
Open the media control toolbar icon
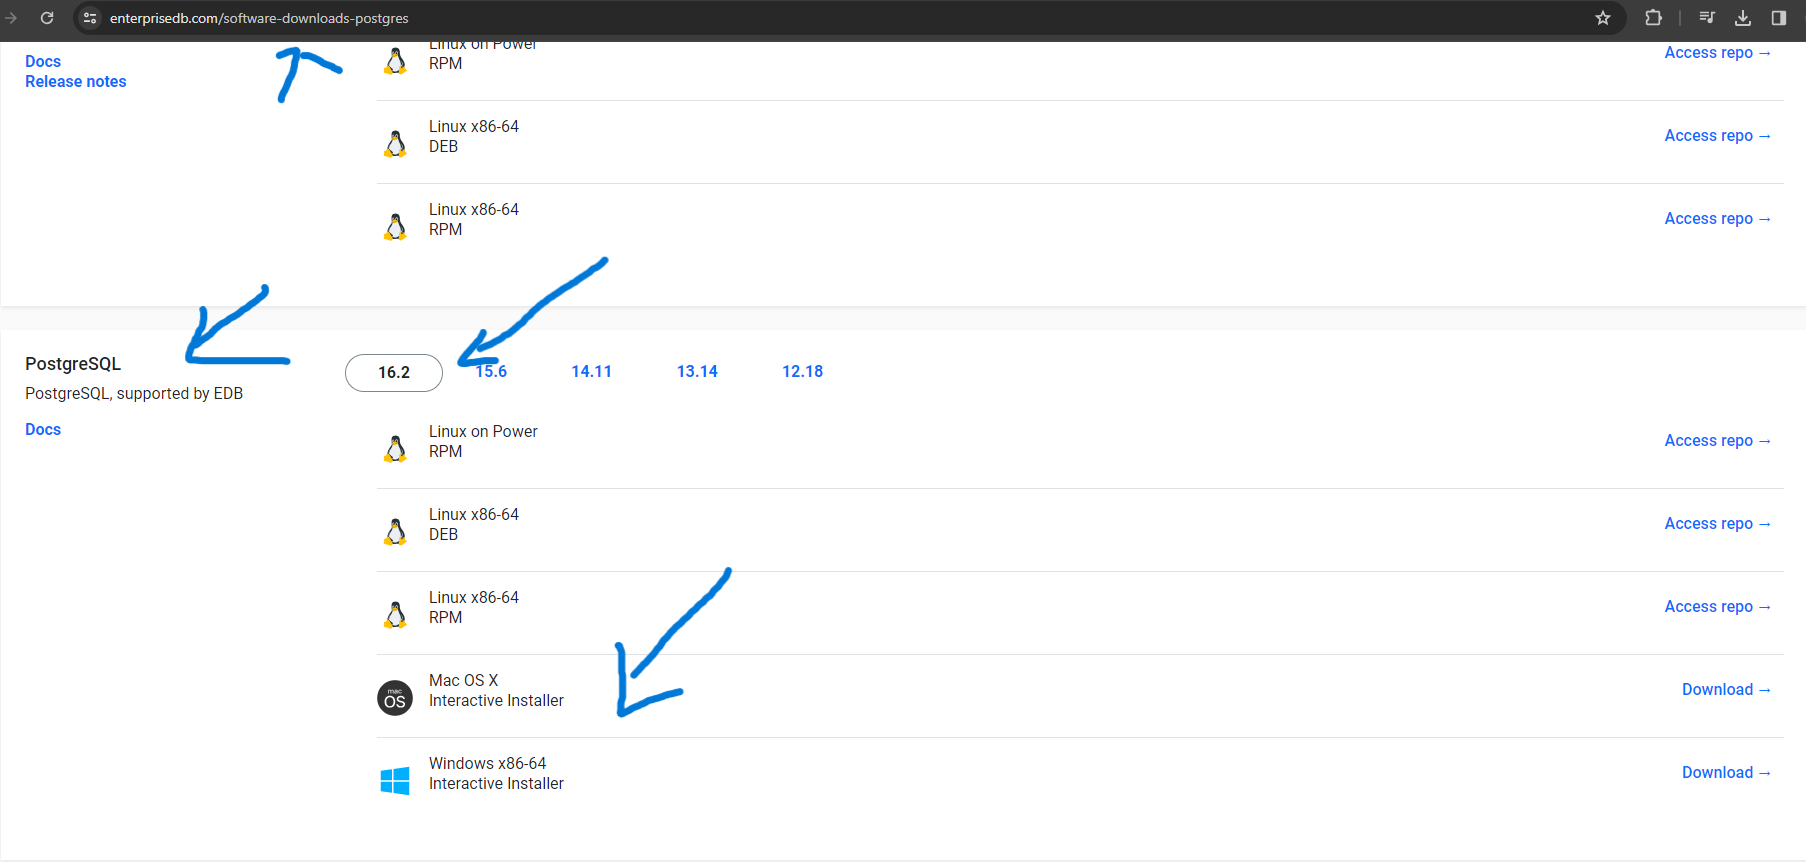(1707, 18)
